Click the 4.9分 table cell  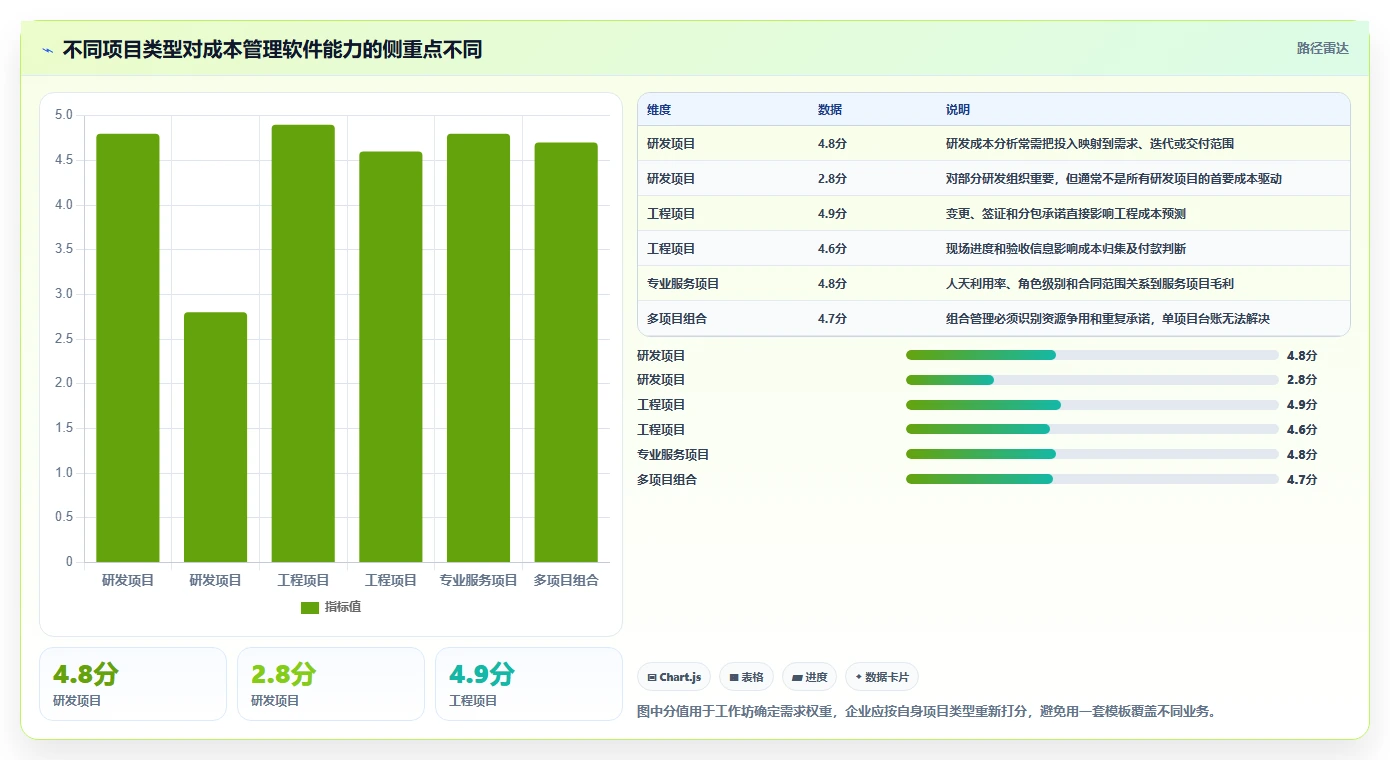pos(832,214)
